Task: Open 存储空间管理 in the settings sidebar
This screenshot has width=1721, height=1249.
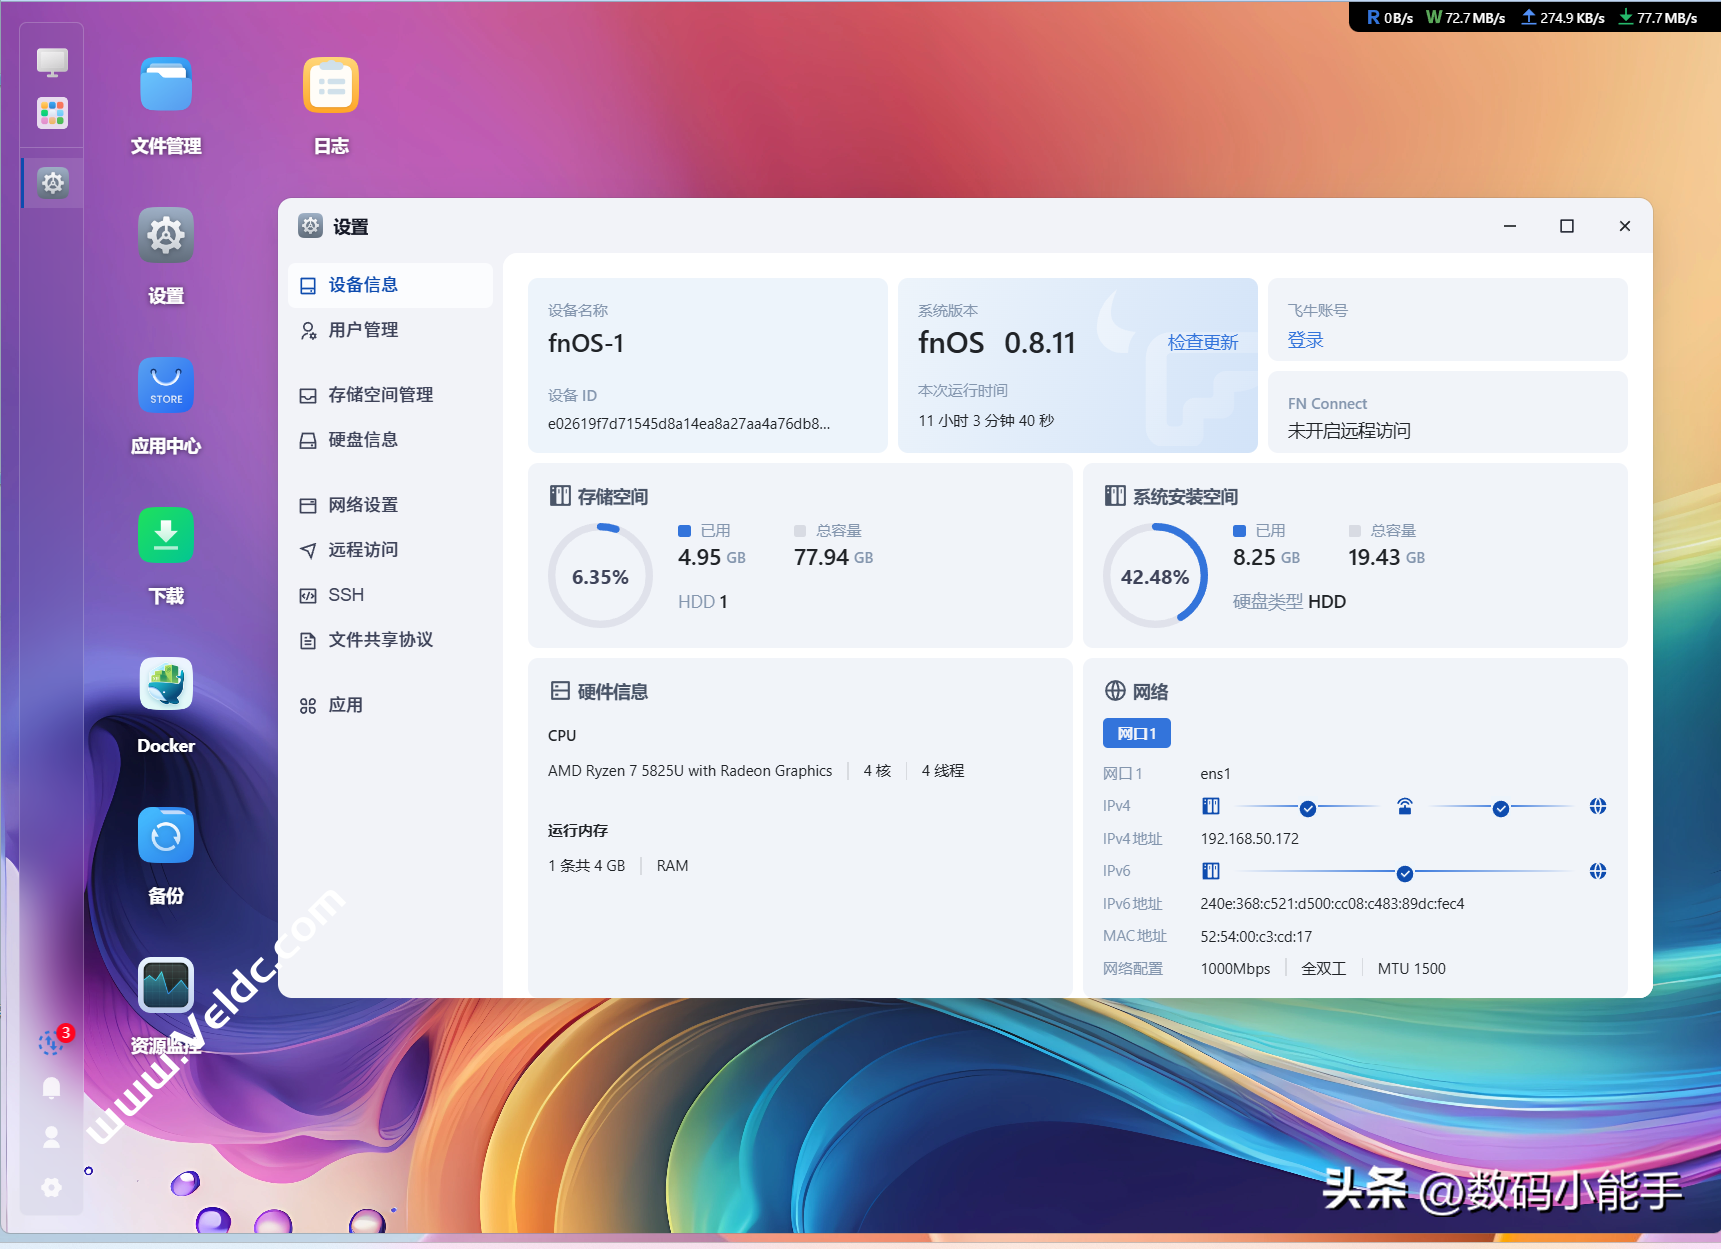Action: coord(380,395)
